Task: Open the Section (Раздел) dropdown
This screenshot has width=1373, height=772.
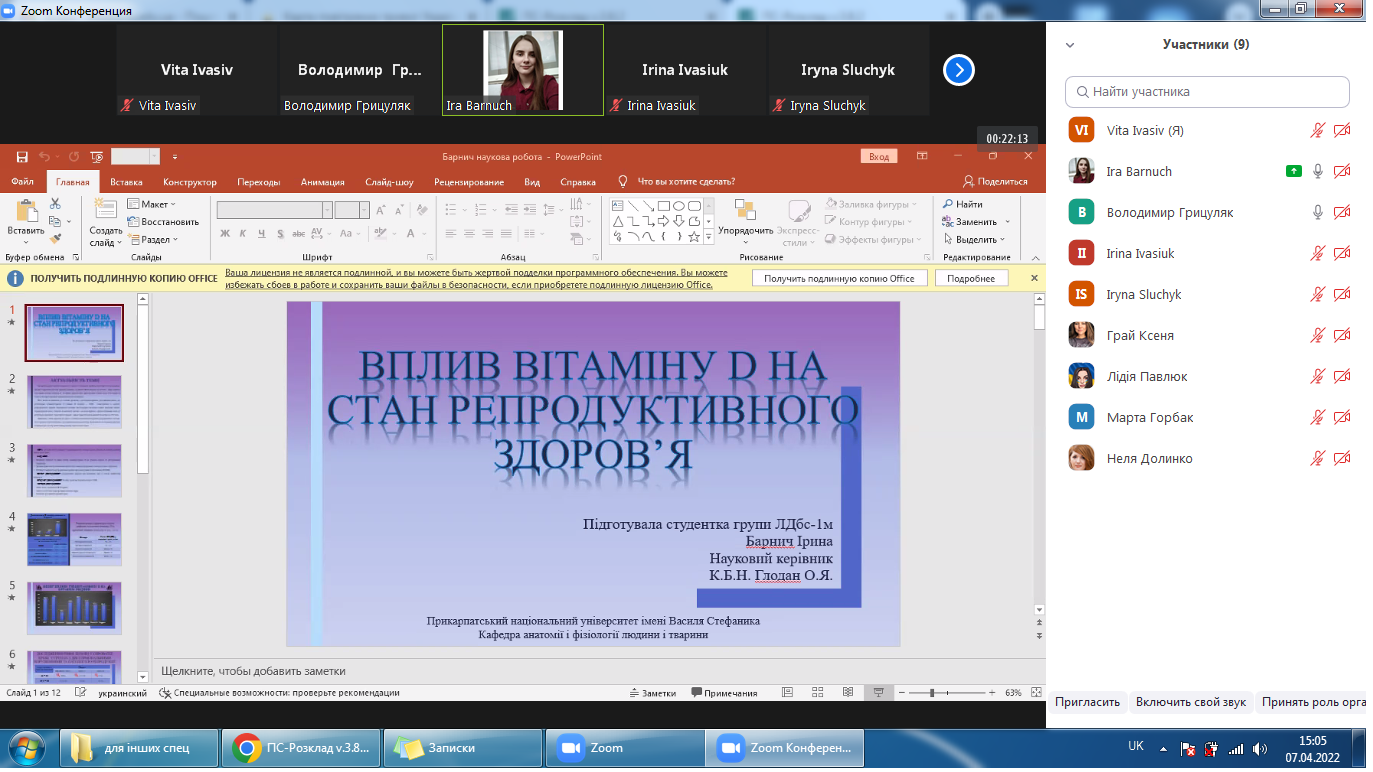Action: coord(154,239)
